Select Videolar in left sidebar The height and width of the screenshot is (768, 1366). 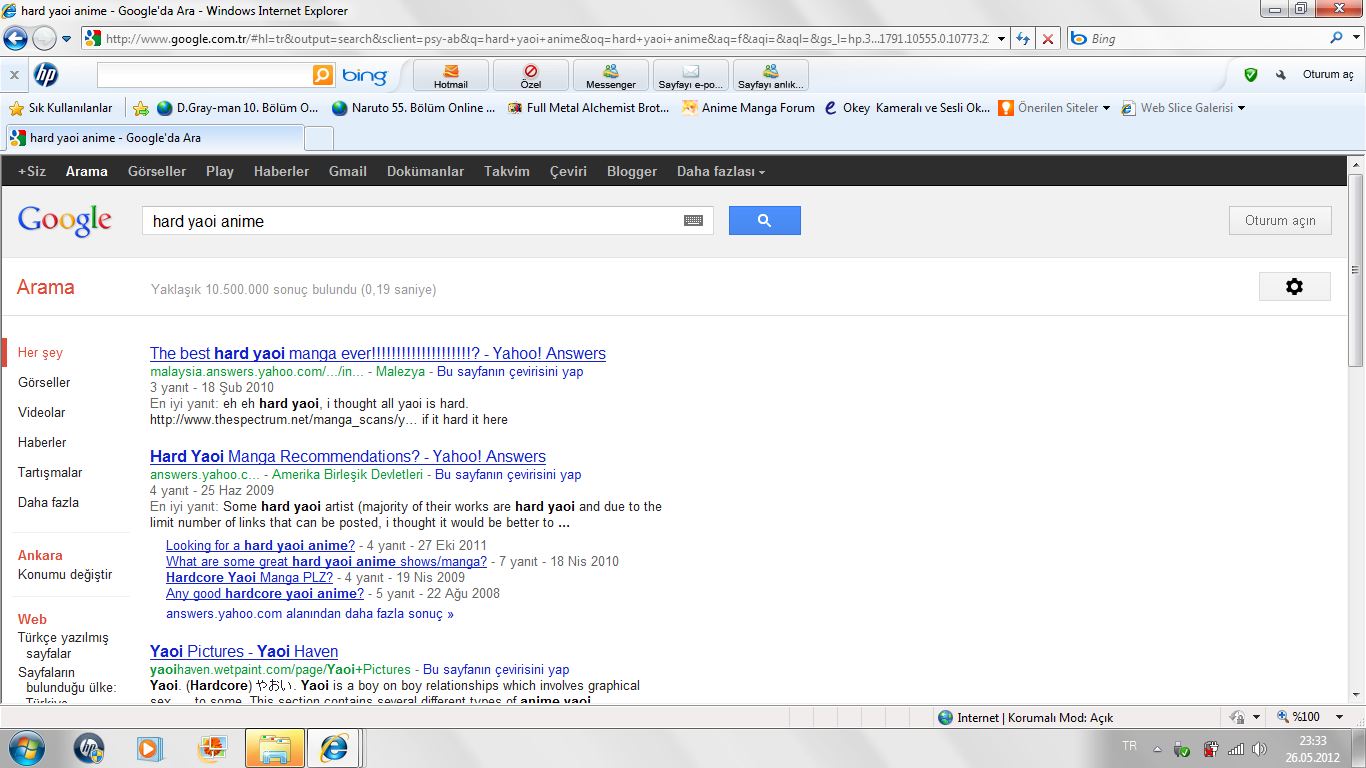(42, 412)
